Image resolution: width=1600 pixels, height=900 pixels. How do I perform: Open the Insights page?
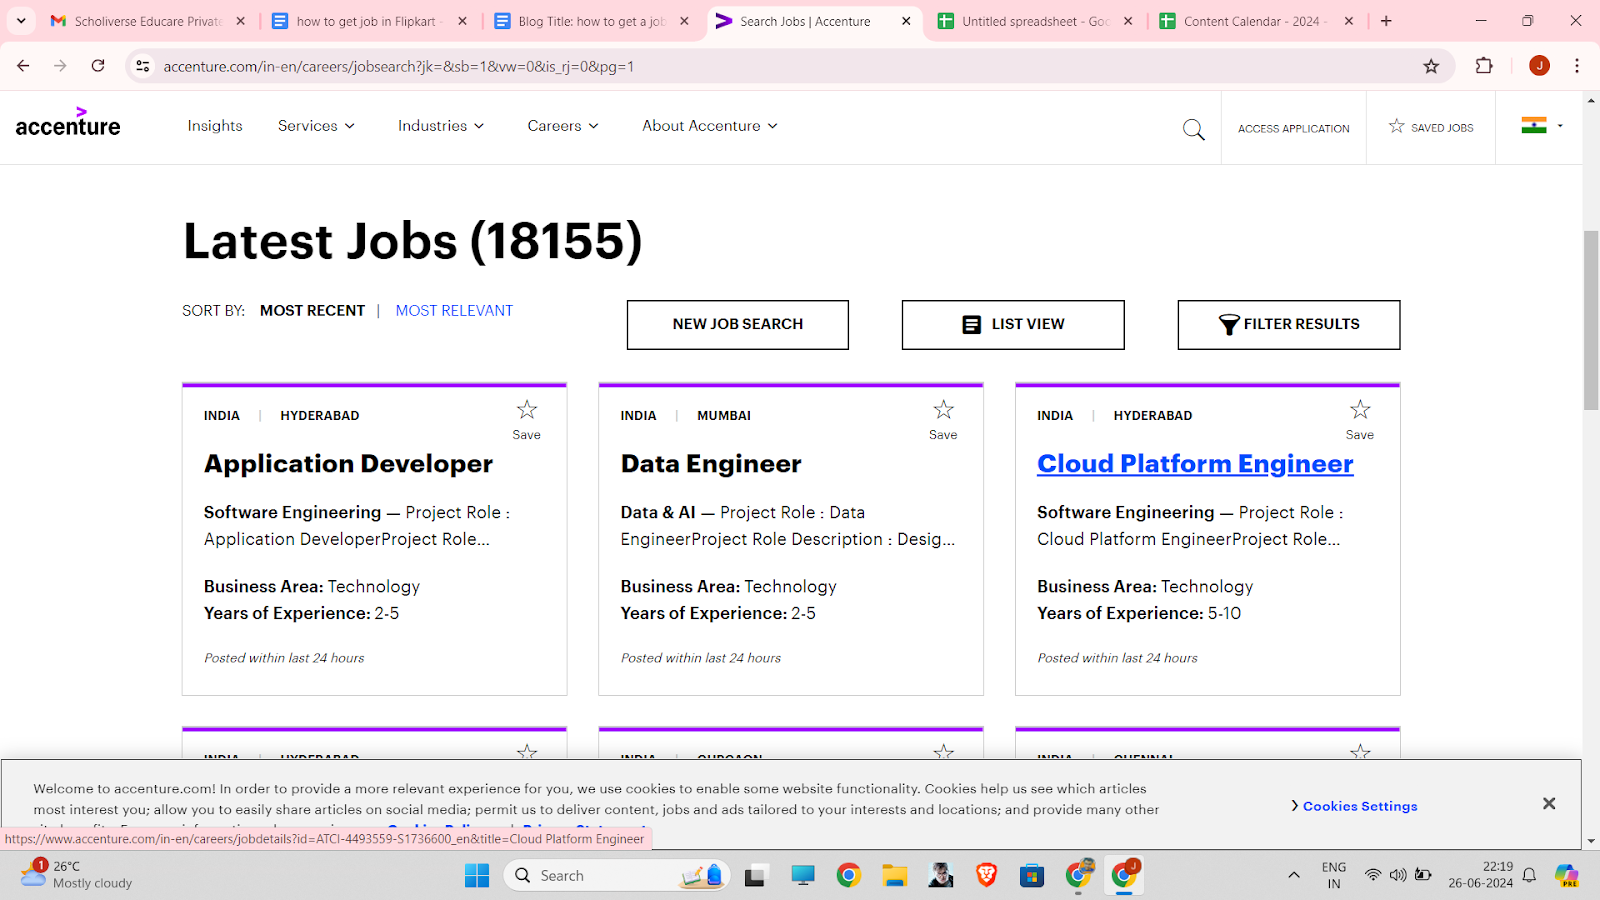click(x=215, y=126)
